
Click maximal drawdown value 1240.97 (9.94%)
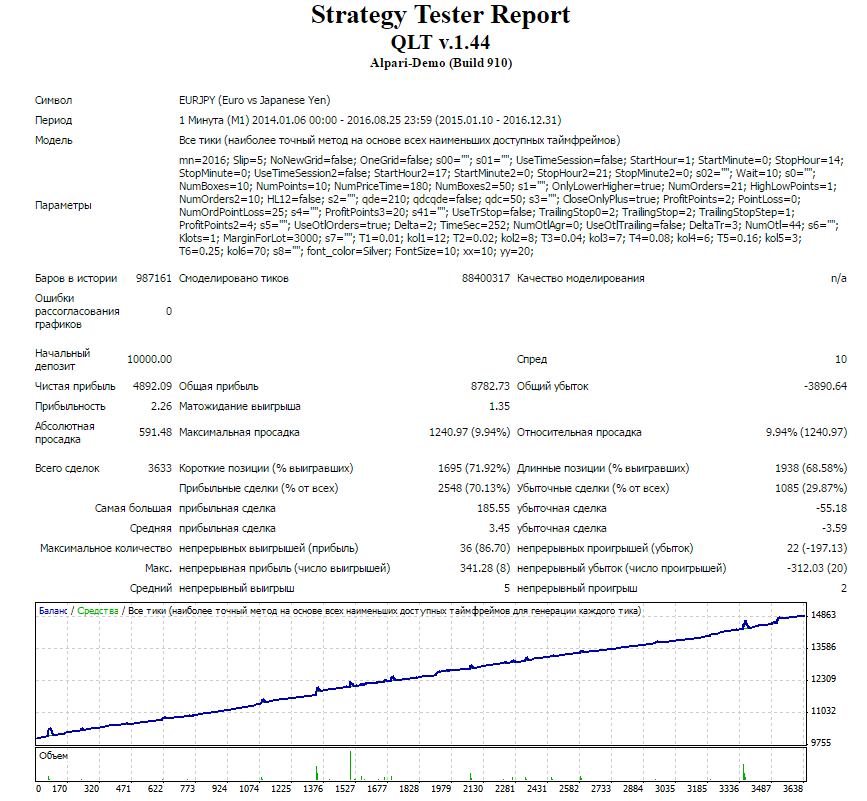[x=469, y=432]
